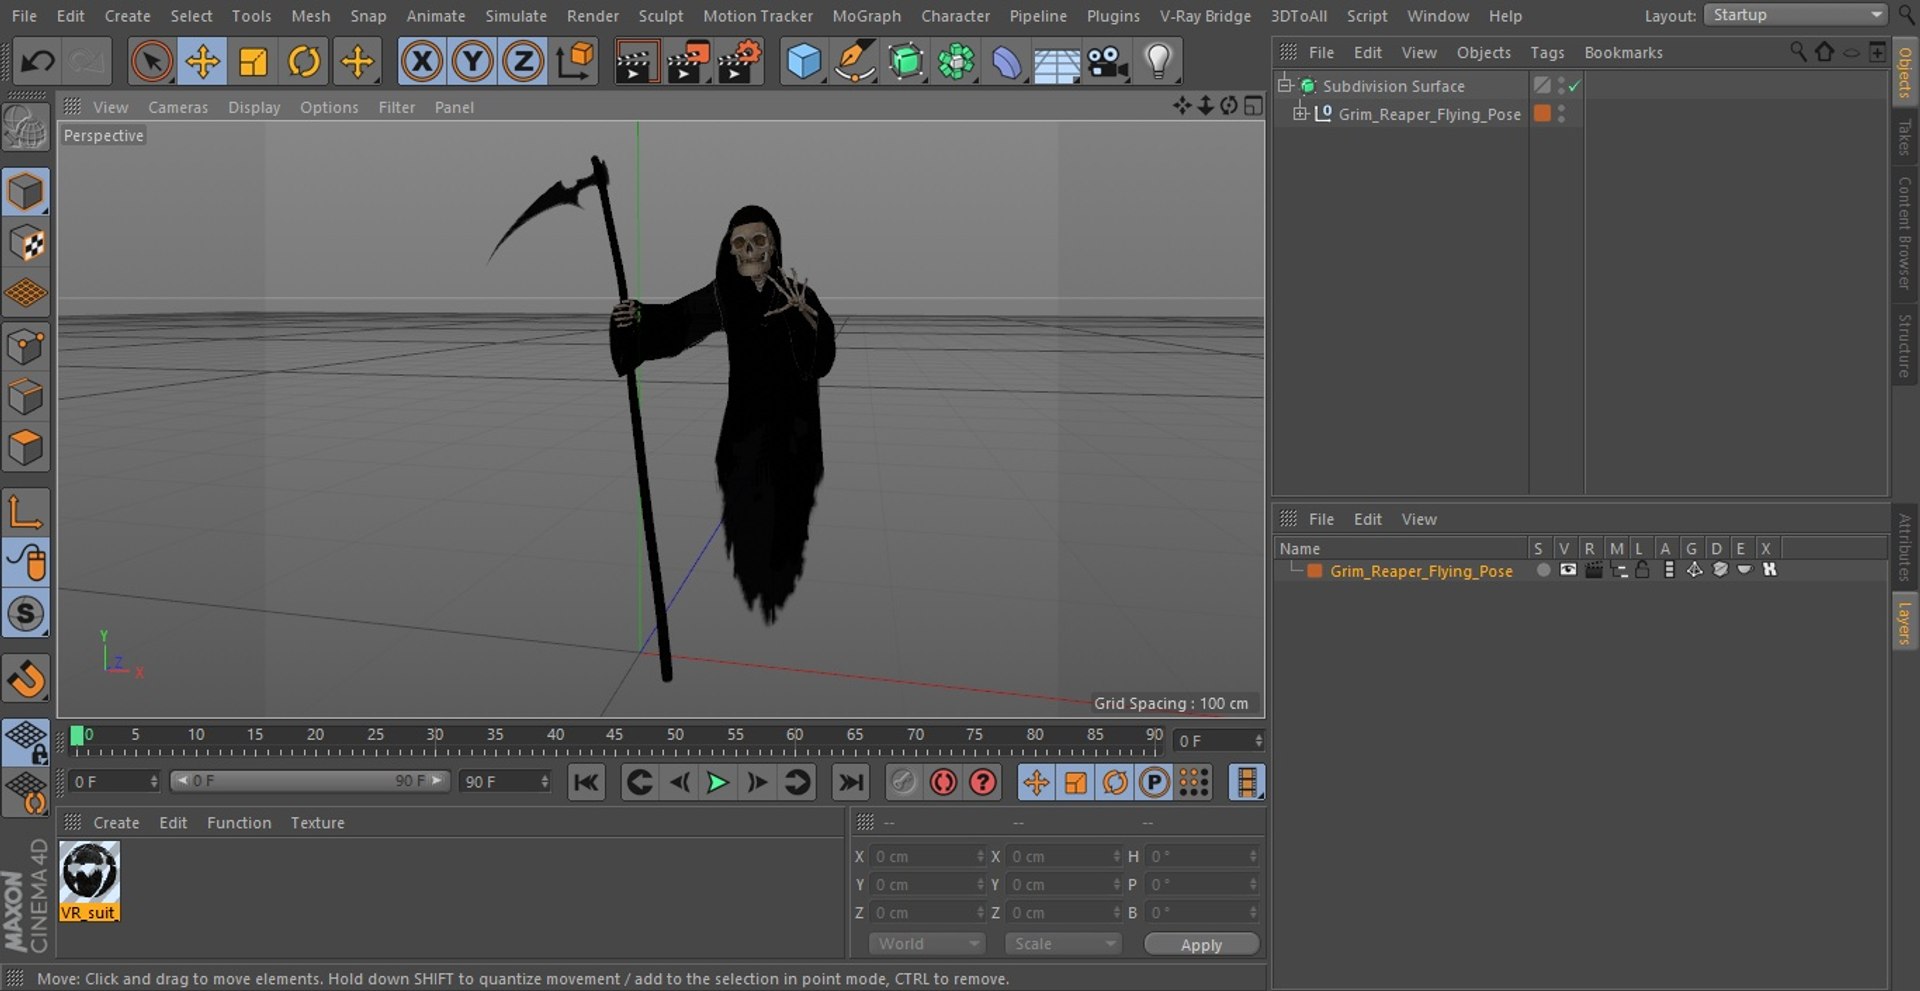Open Edit Render Settings icon
This screenshot has height=991, width=1920.
(740, 62)
